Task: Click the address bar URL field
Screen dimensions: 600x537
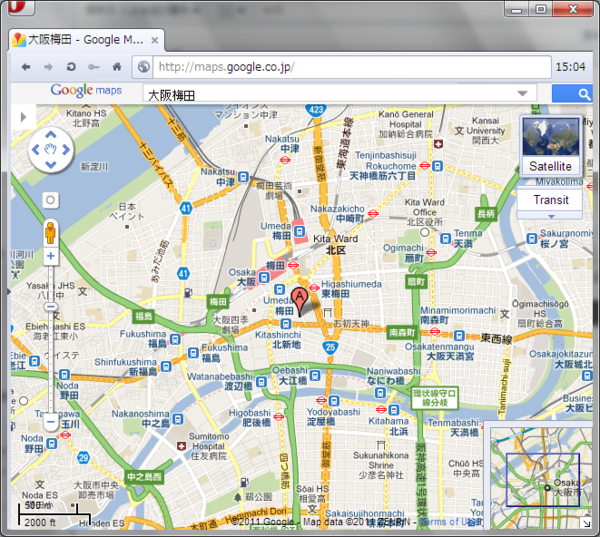Action: click(x=352, y=67)
